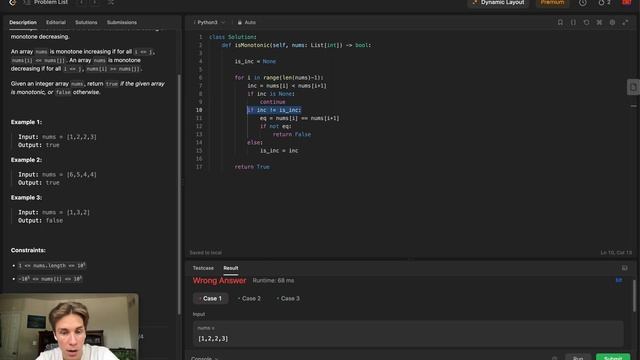Click the bookmark icon in editor toolbar
Image resolution: width=640 pixels, height=360 pixels.
pos(560,22)
